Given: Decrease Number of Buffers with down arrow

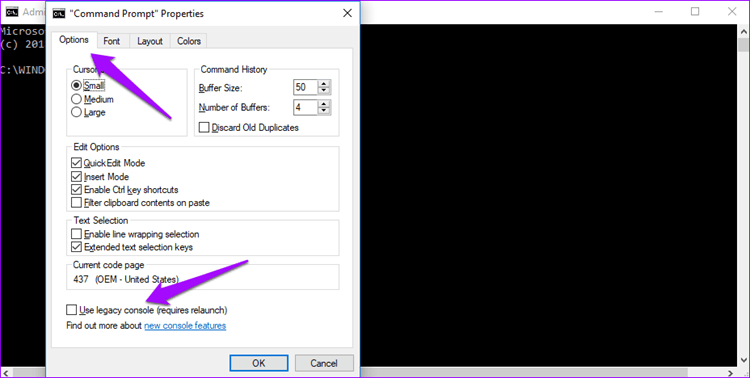Looking at the screenshot, I should coord(324,111).
